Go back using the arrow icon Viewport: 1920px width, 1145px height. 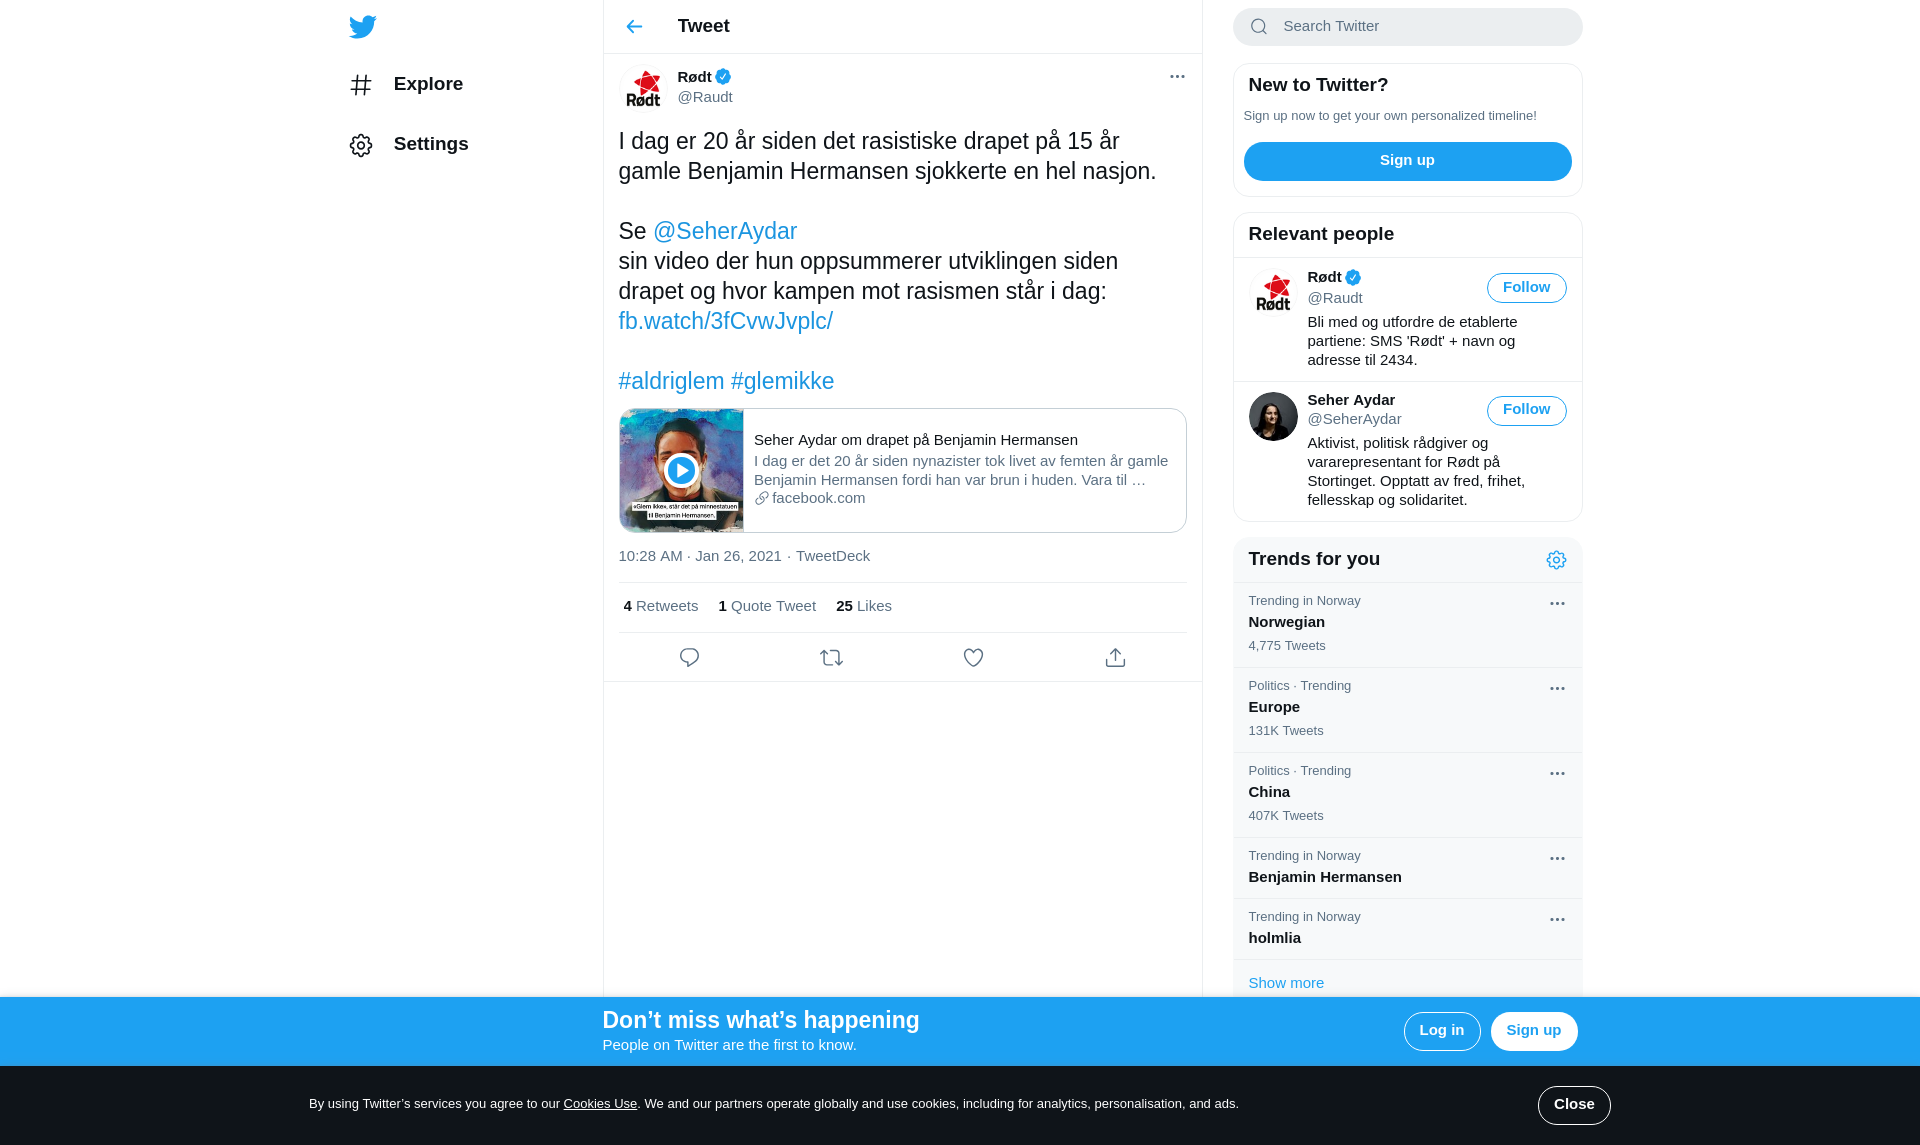(634, 27)
